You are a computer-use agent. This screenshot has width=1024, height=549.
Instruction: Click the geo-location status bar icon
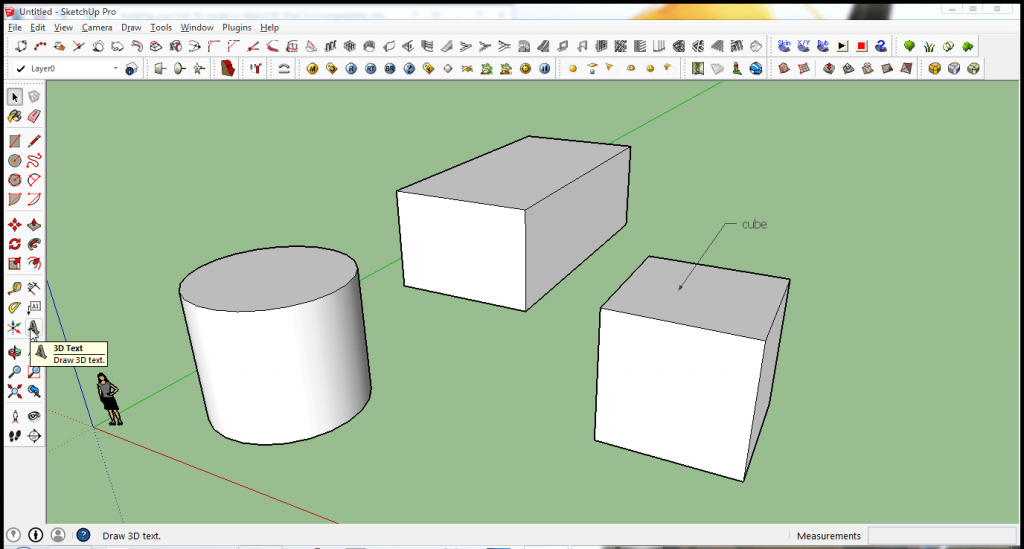click(x=13, y=535)
